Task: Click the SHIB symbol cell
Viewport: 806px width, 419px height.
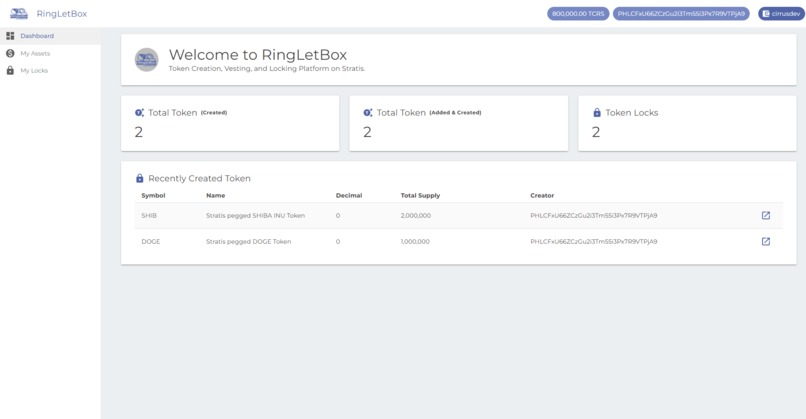Action: pos(149,215)
